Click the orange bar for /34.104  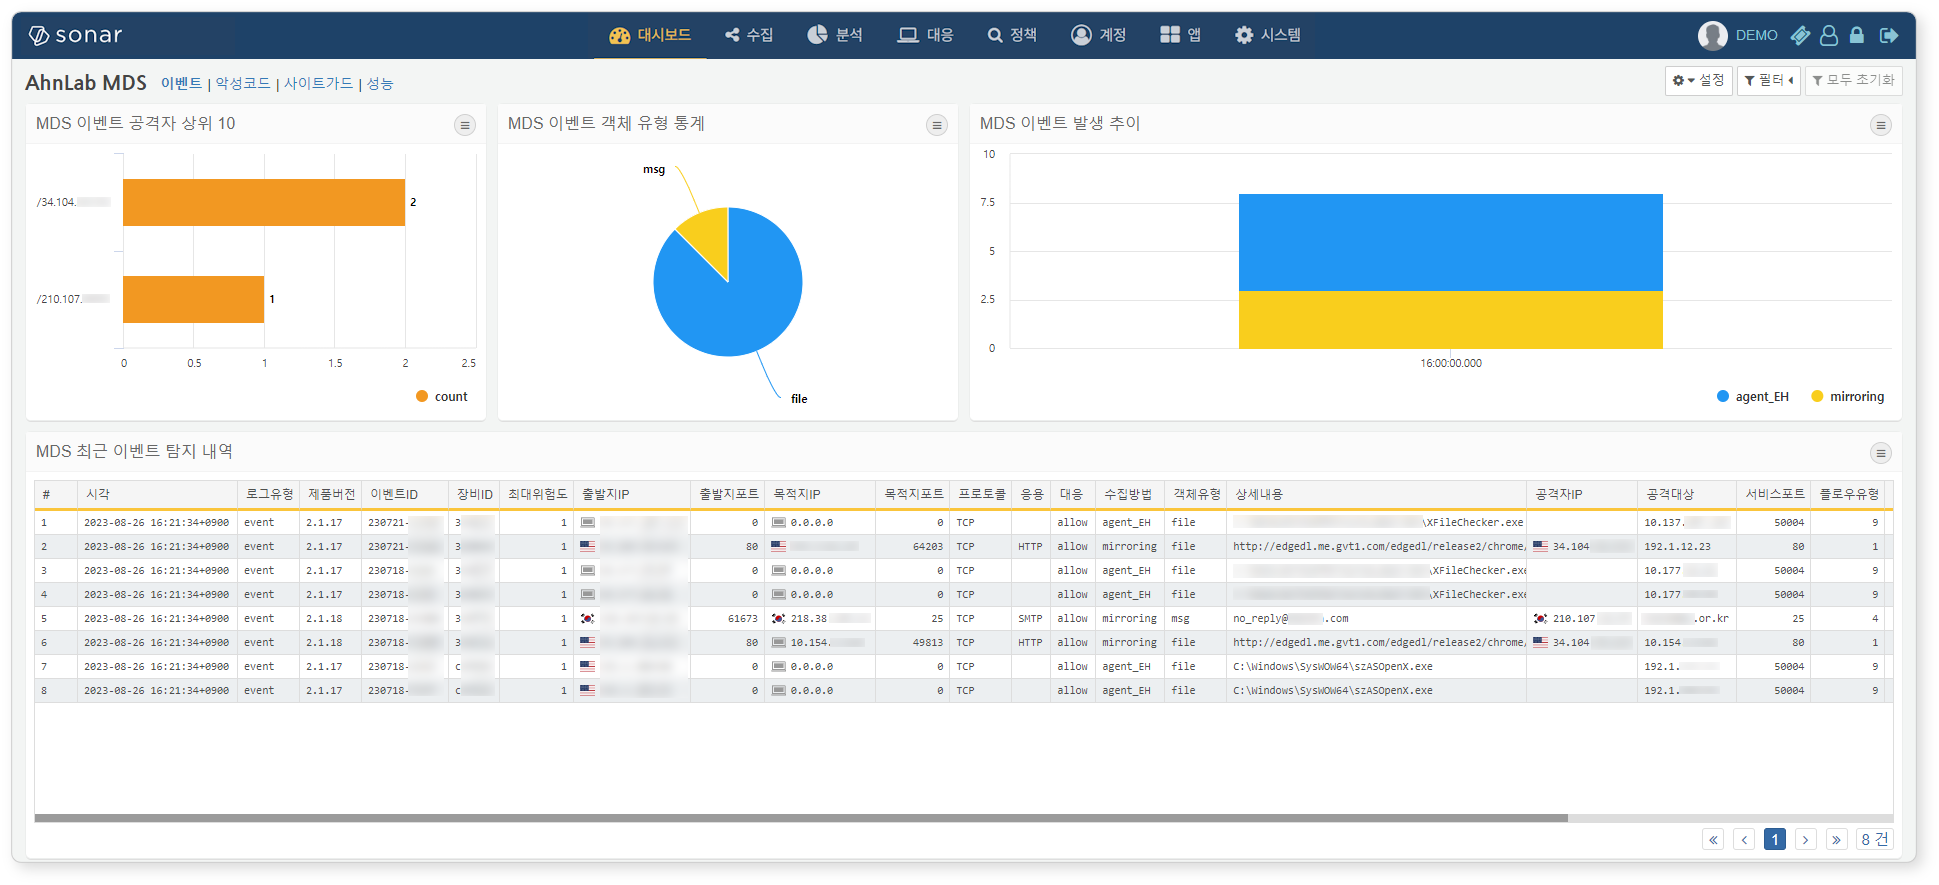tap(264, 202)
